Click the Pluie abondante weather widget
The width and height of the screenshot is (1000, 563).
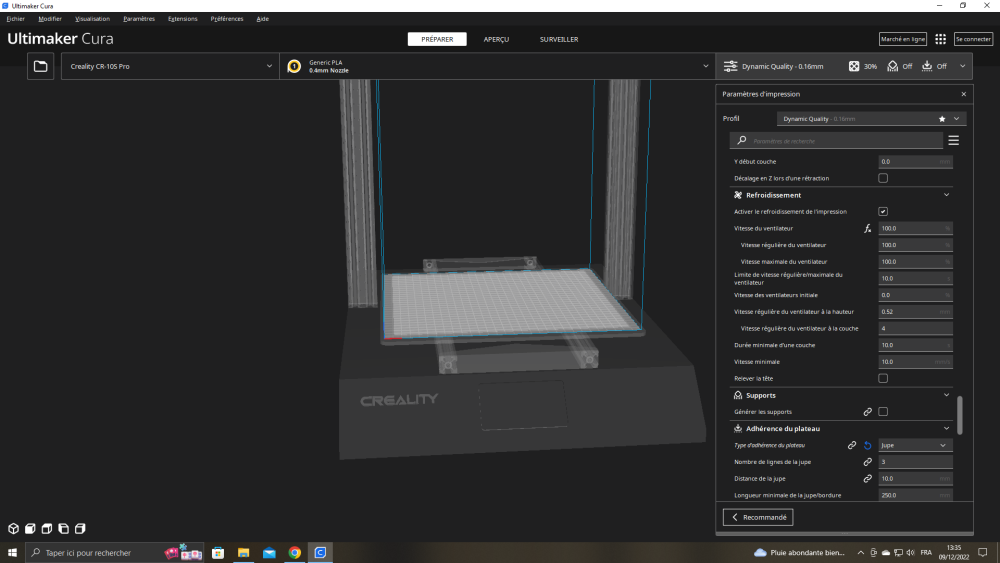click(x=799, y=553)
